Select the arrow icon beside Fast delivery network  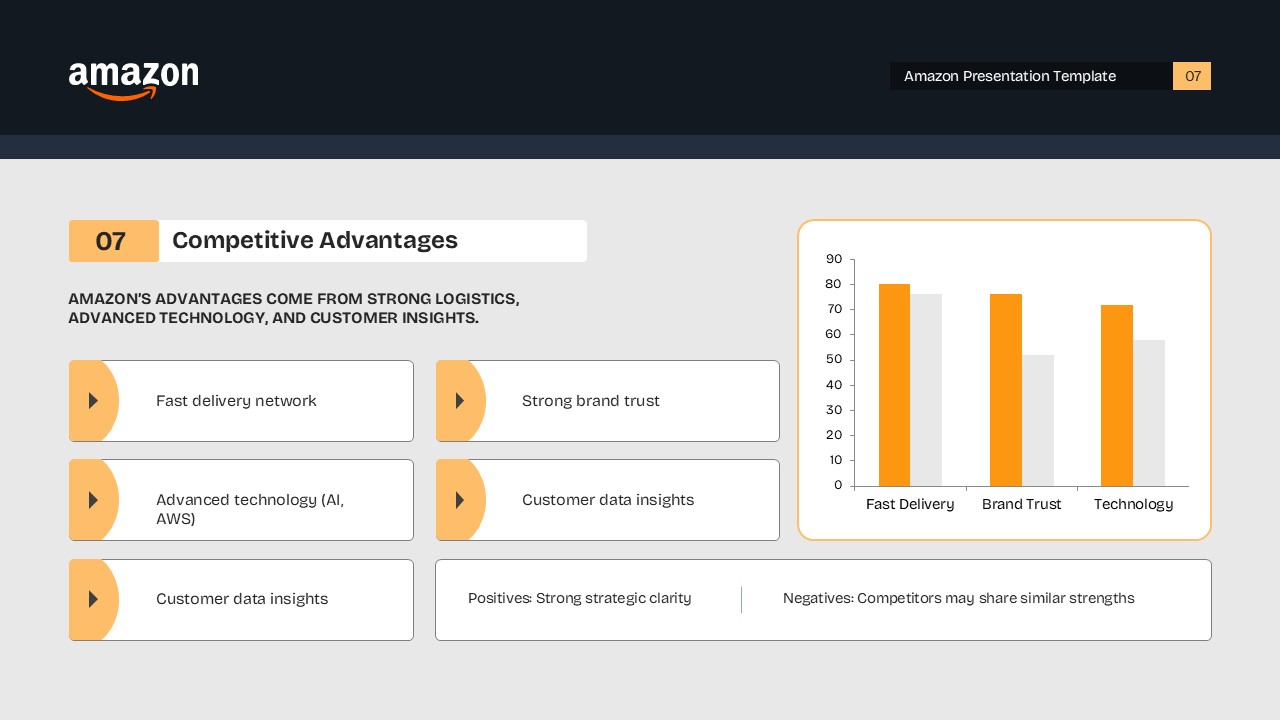click(x=94, y=401)
